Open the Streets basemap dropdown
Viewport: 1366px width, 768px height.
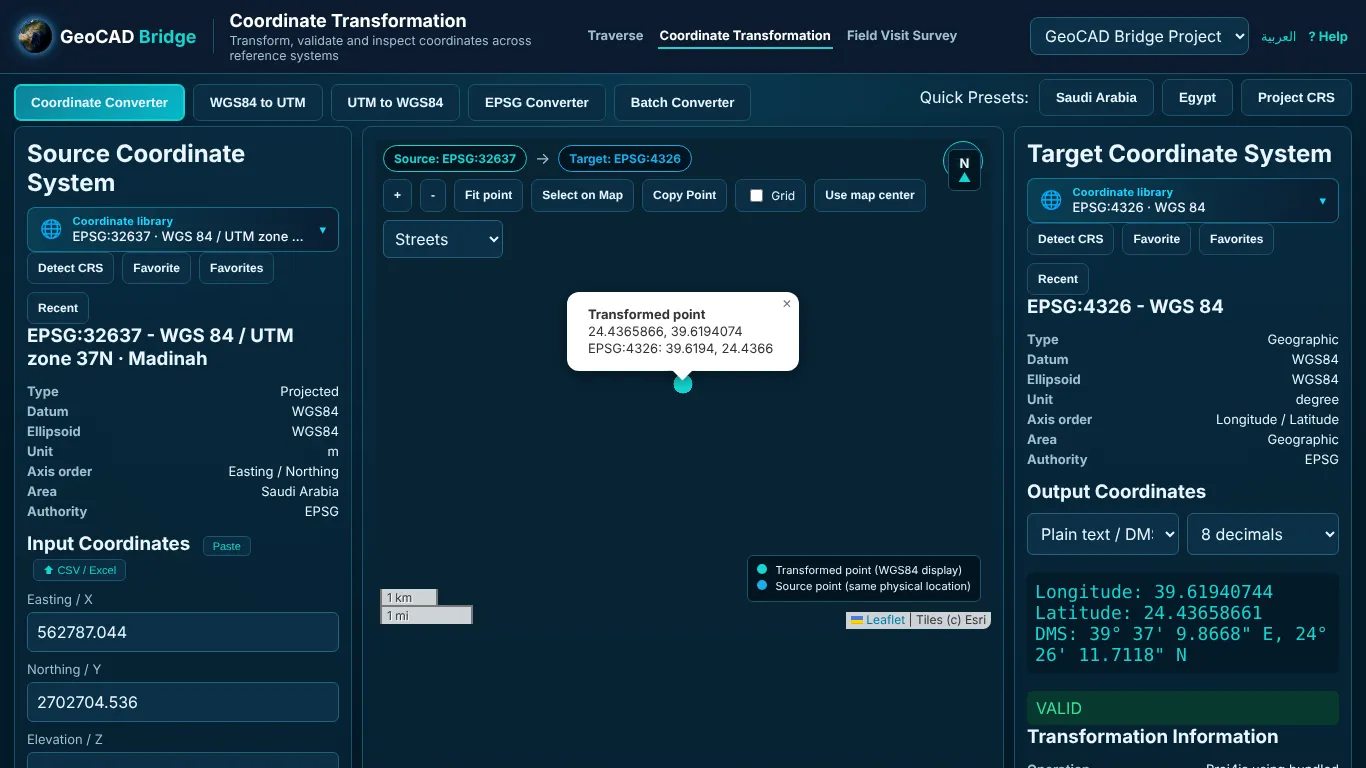coord(443,239)
